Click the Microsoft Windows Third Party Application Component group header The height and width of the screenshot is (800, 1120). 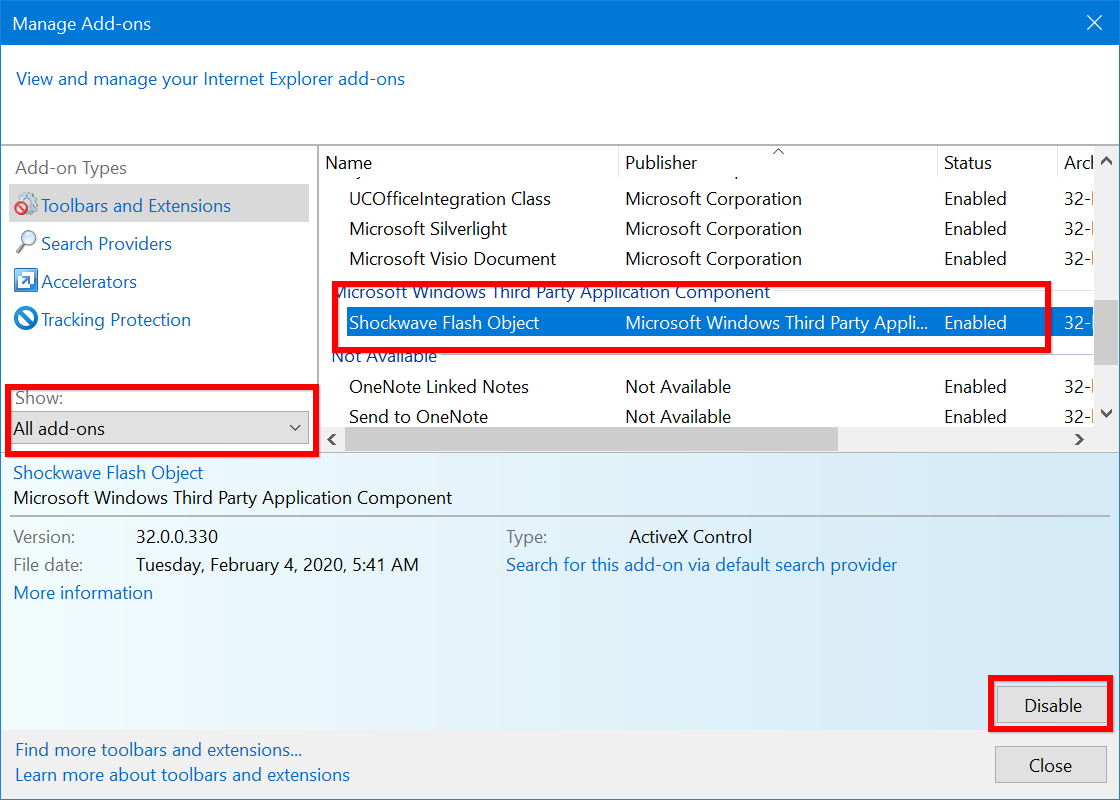click(x=551, y=292)
